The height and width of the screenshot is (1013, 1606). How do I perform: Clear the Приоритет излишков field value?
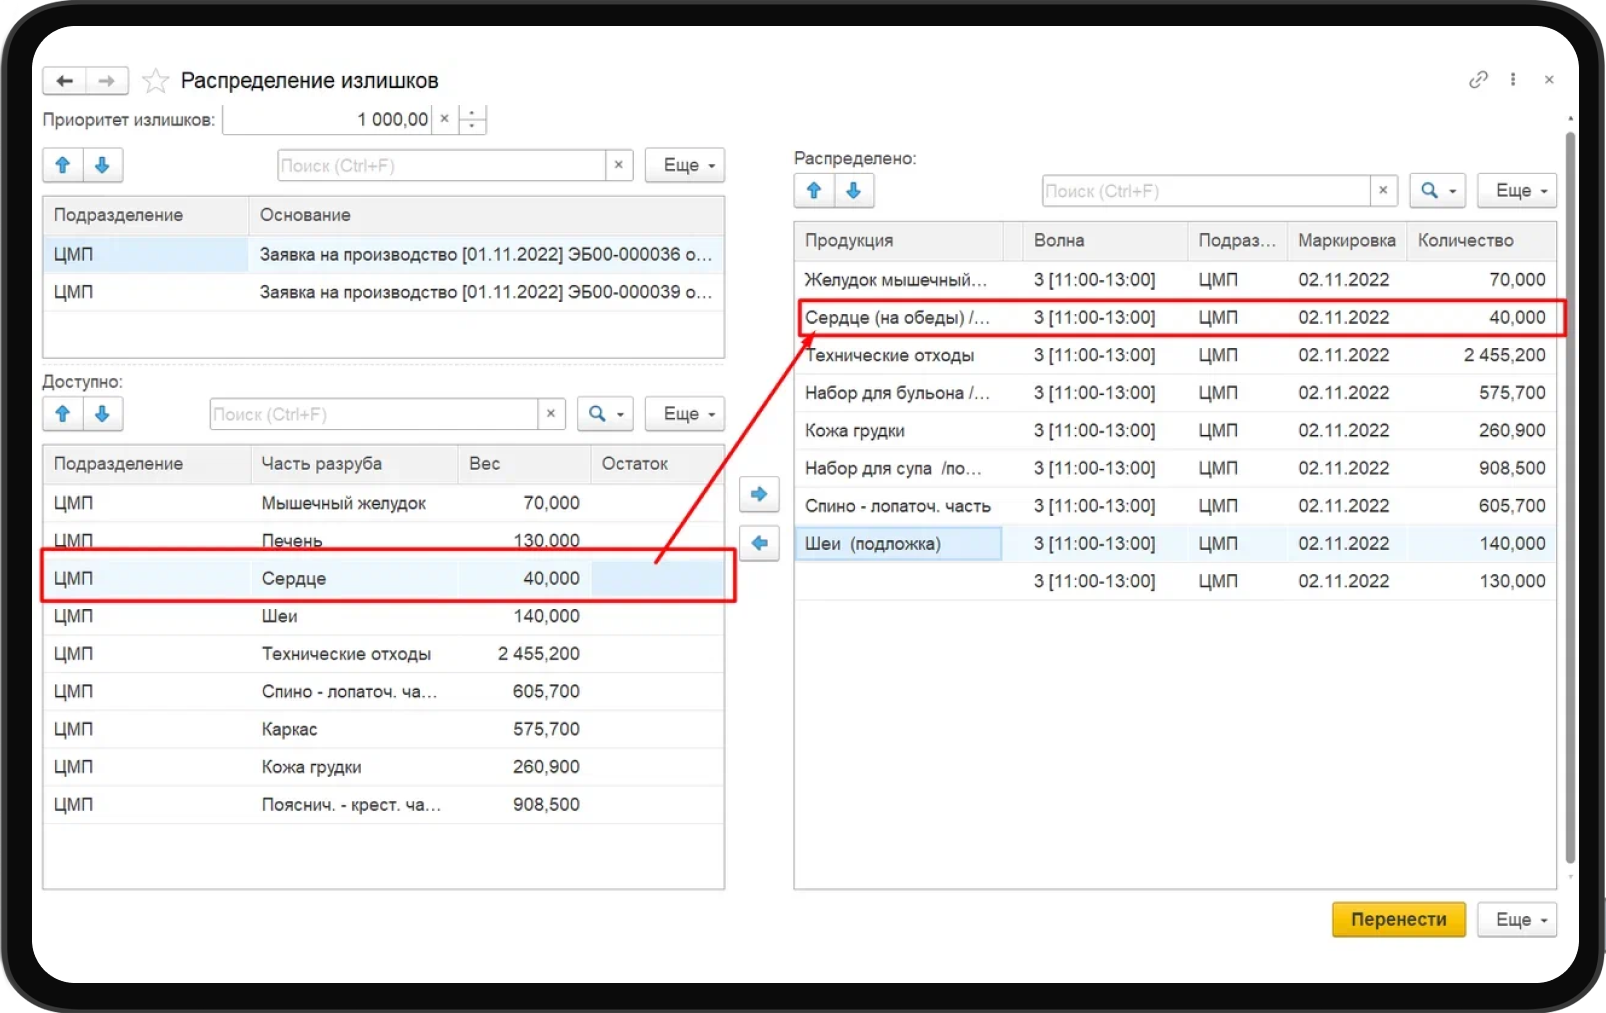pos(445,119)
